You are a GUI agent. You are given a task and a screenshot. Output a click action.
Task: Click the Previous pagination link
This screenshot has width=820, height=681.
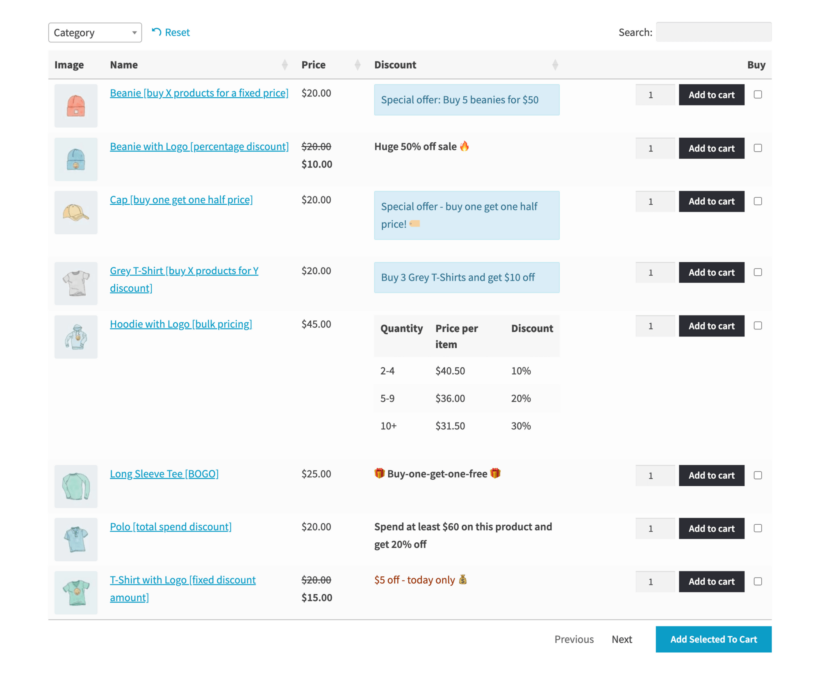(574, 639)
